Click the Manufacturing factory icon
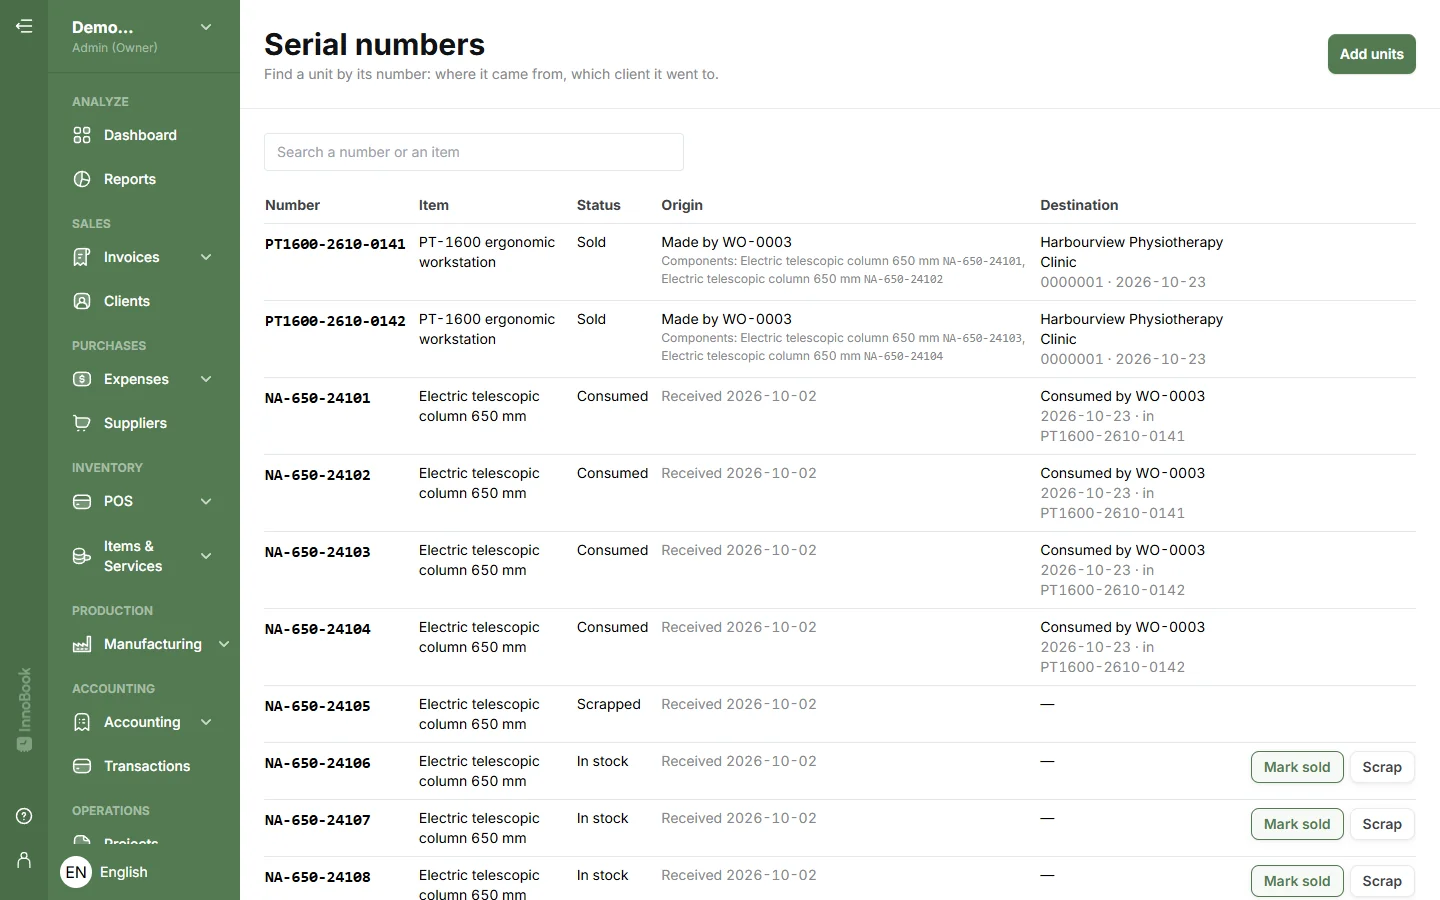Viewport: 1440px width, 900px height. (82, 644)
